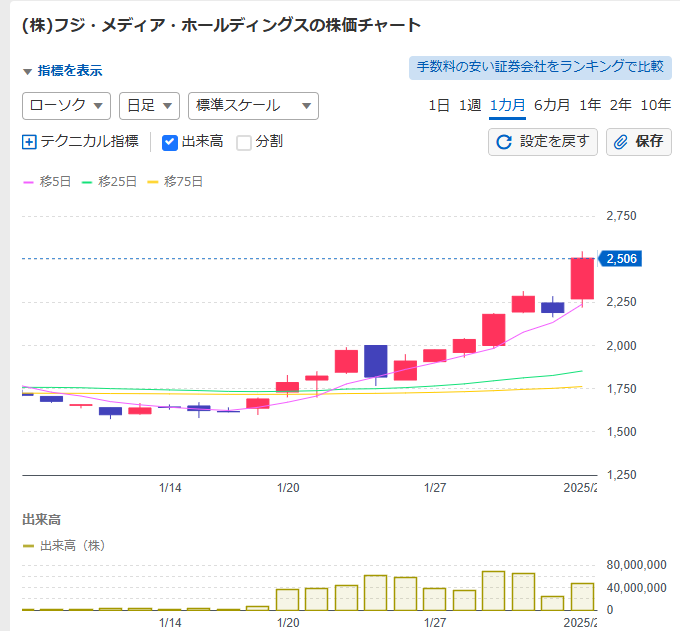The image size is (680, 631).
Task: Click the plus icon beside テクニカル指標
Action: [29, 142]
